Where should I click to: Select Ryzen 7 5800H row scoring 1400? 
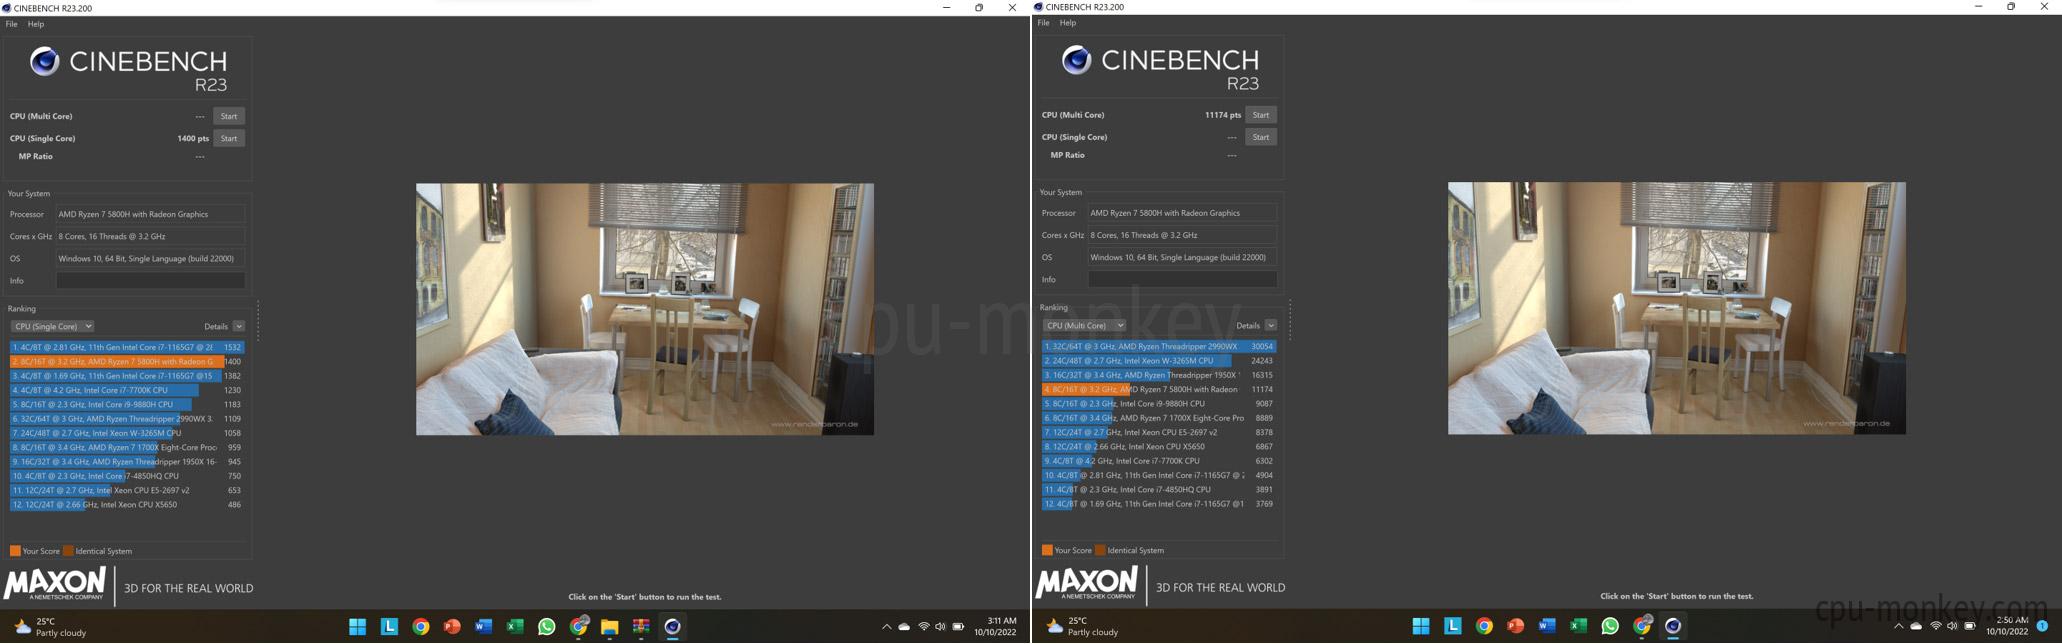[127, 362]
